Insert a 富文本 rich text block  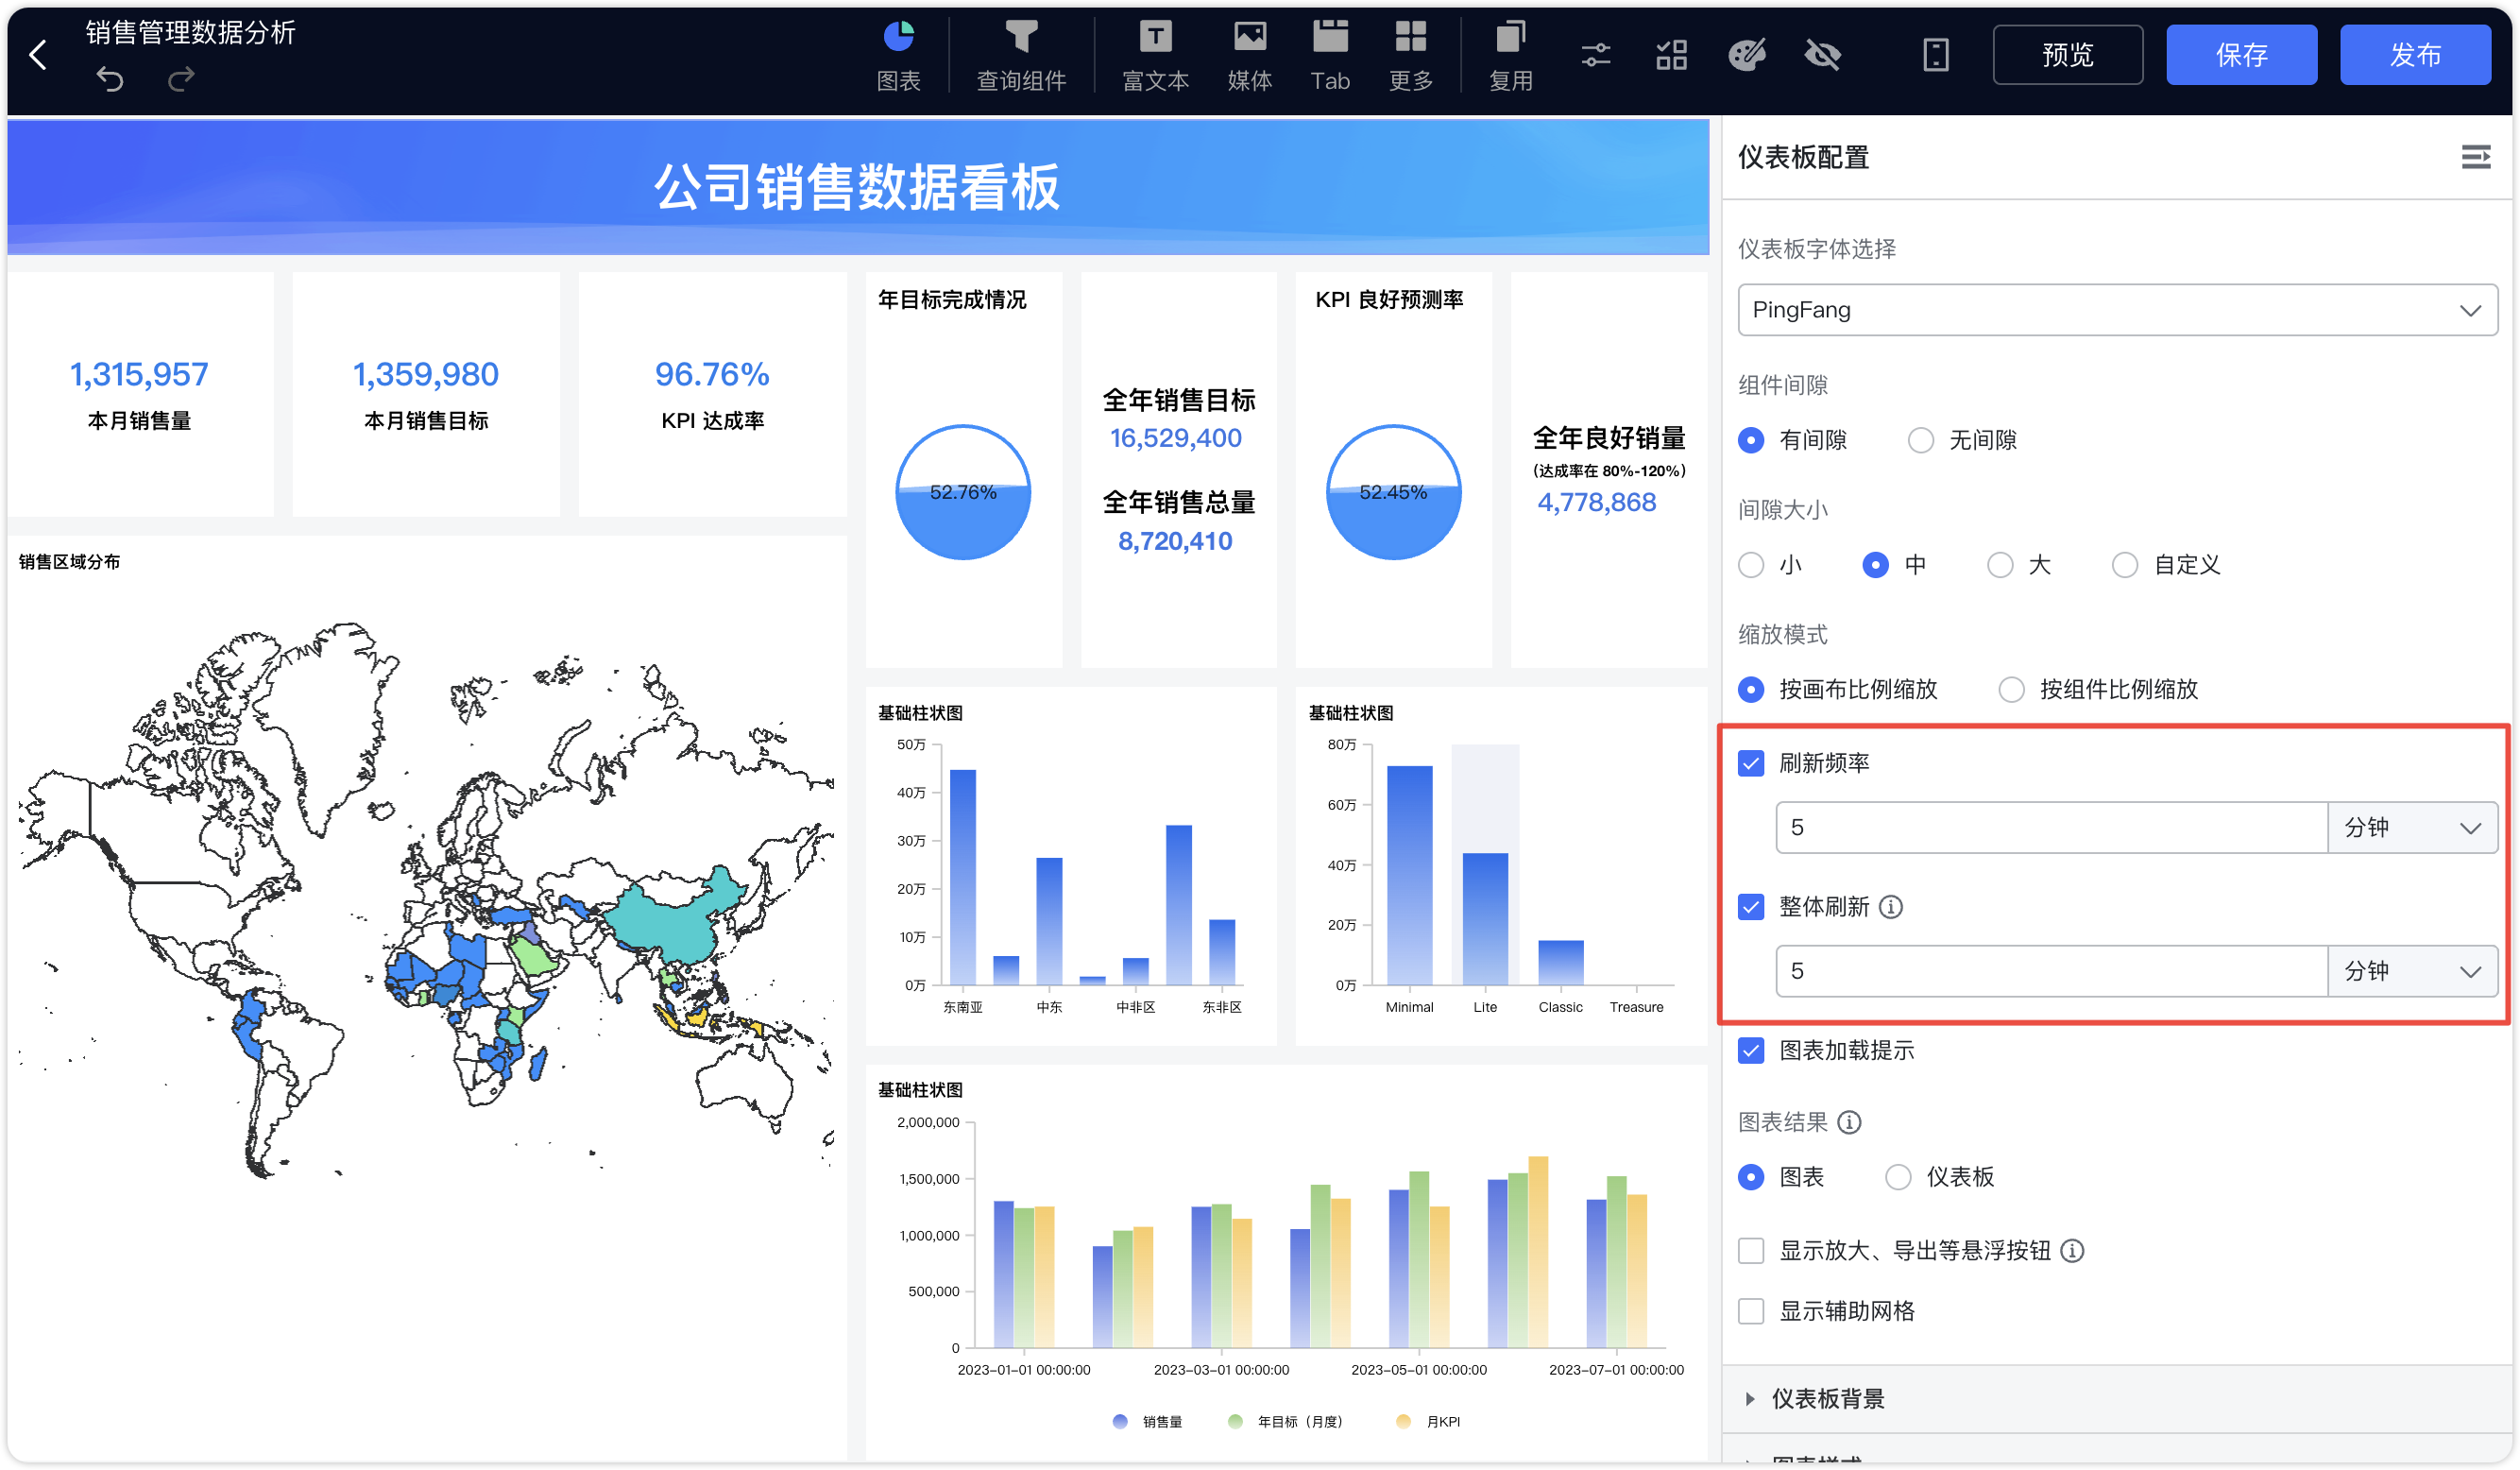tap(1155, 55)
